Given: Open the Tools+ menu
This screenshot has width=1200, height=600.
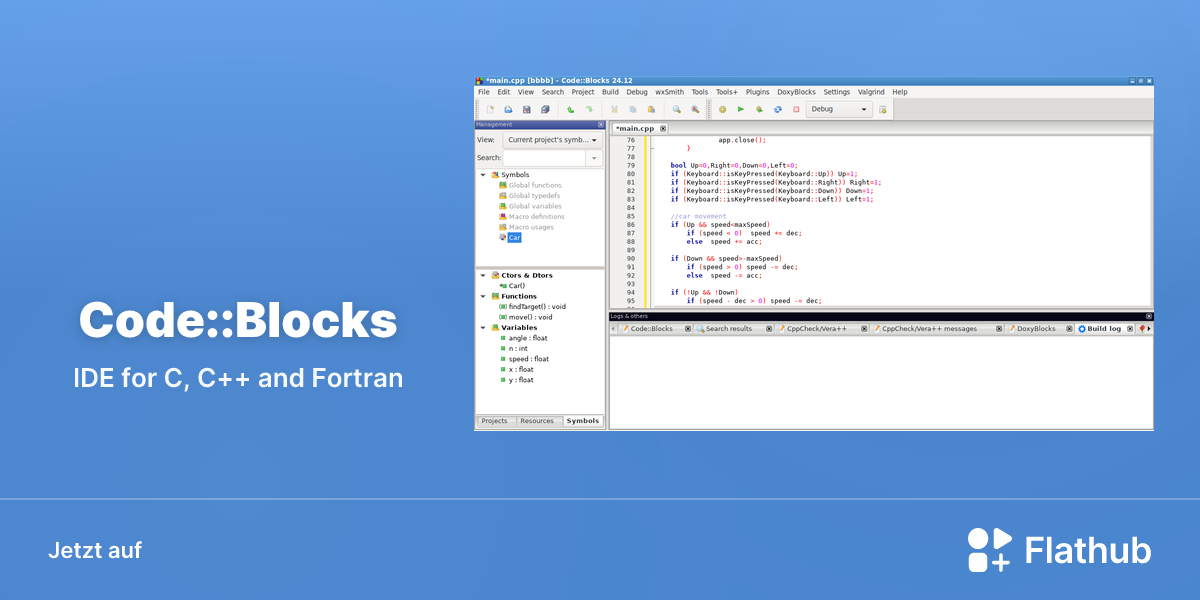Looking at the screenshot, I should [x=727, y=92].
